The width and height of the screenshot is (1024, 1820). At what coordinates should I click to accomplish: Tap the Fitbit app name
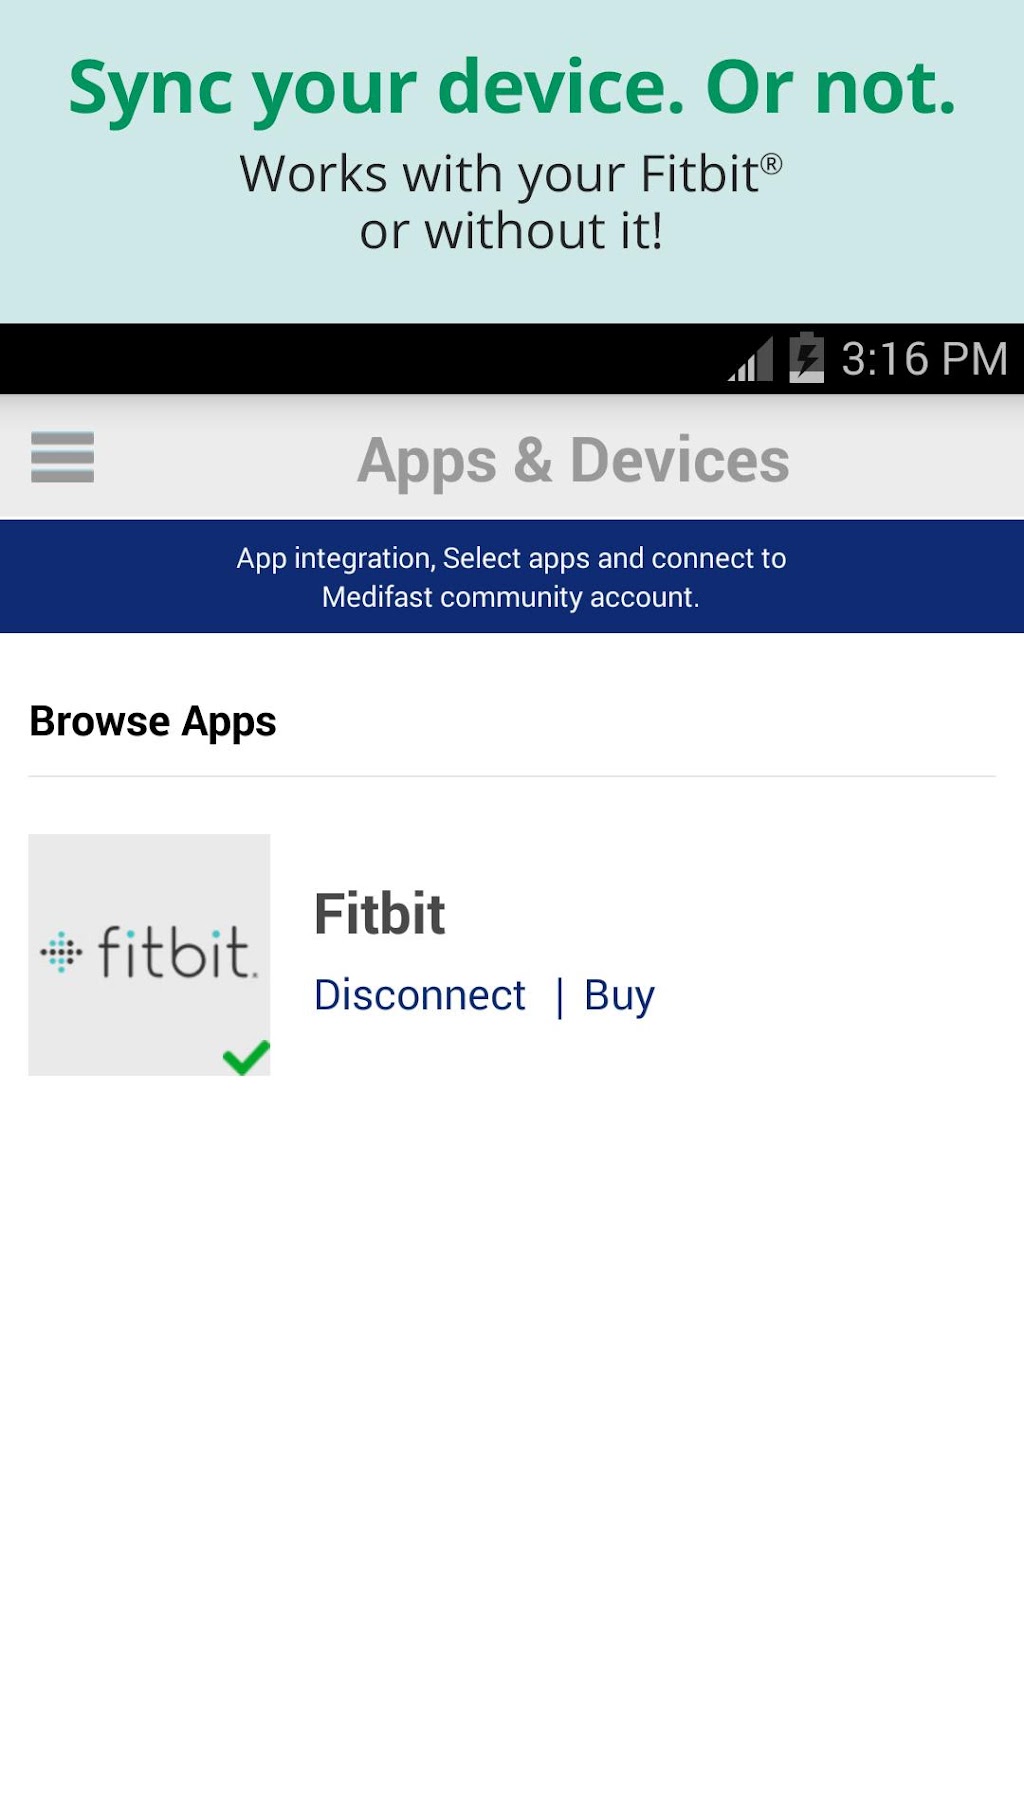[379, 914]
